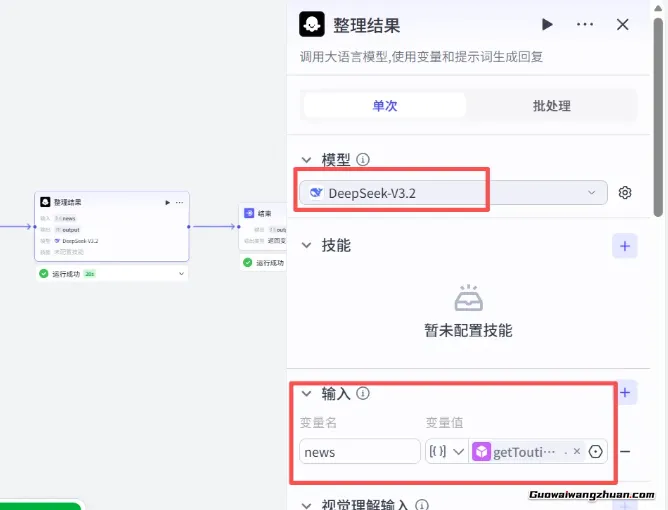Click the panel description text 调用大语言模型
Screen dimensions: 668x510
tap(421, 57)
